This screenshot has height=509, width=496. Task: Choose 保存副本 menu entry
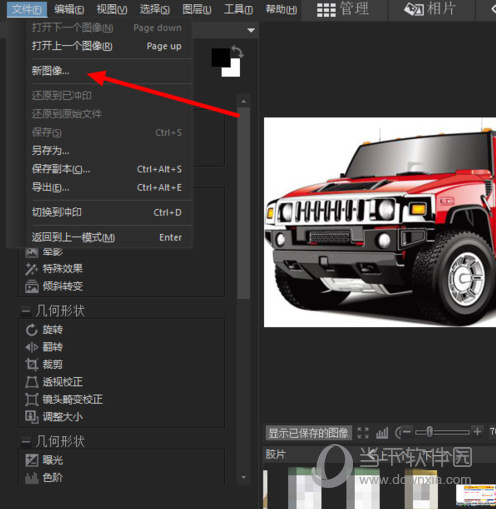(107, 169)
